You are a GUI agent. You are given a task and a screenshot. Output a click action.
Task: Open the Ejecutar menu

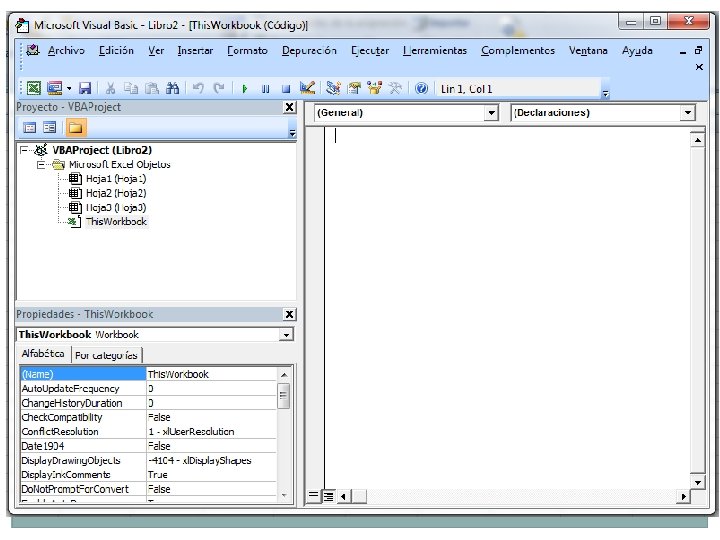coord(370,51)
